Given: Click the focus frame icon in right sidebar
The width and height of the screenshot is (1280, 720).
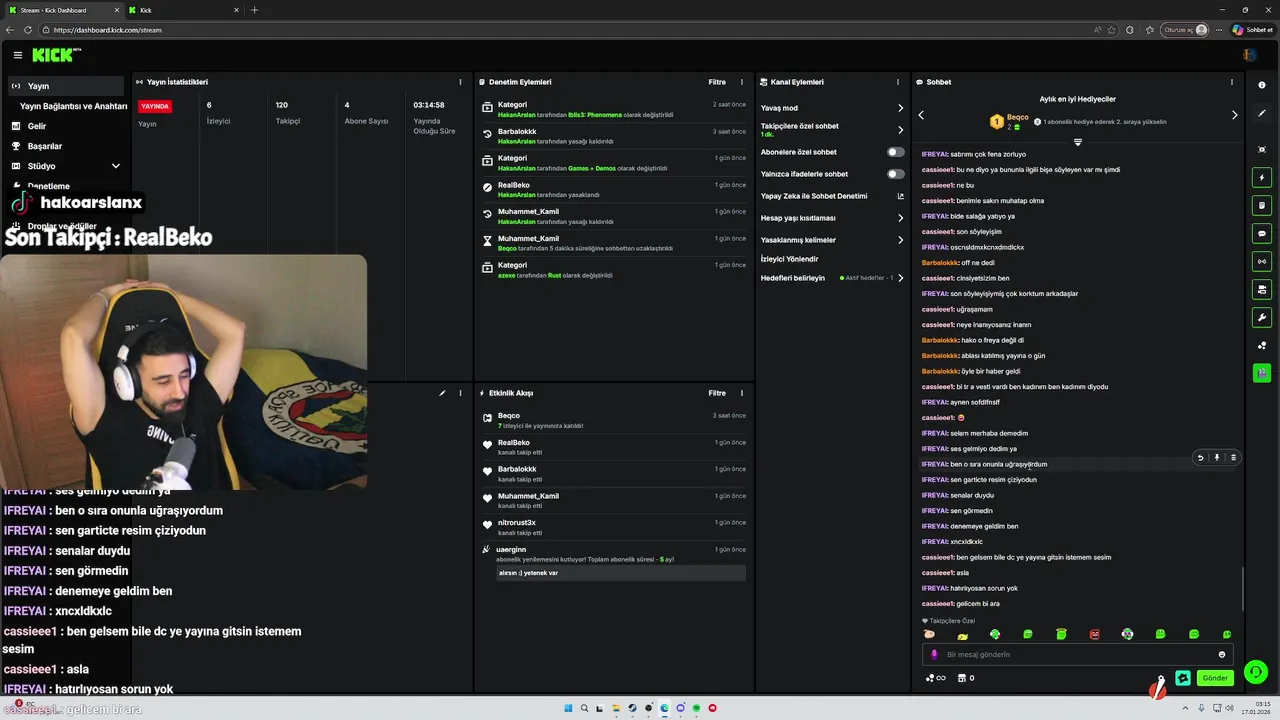Looking at the screenshot, I should 1262,149.
